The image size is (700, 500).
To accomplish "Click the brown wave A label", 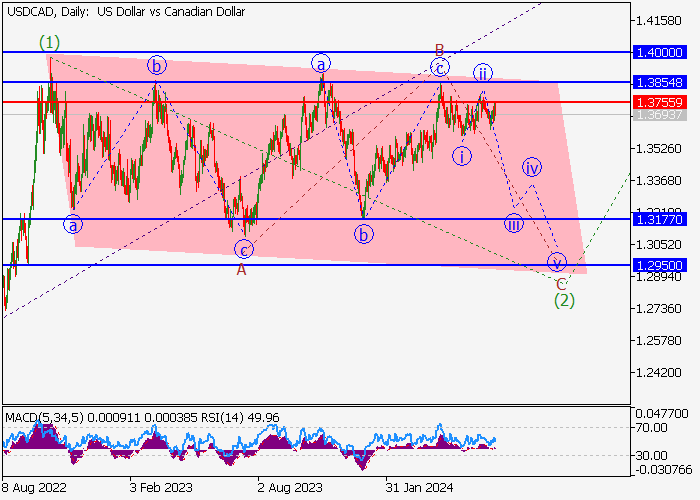I will (241, 270).
